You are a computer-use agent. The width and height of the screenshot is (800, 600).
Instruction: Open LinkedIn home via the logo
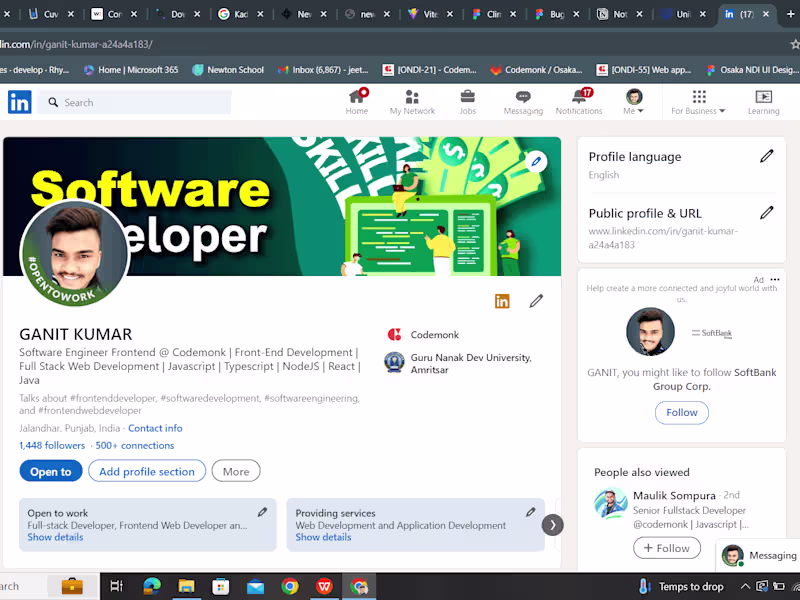coord(19,102)
